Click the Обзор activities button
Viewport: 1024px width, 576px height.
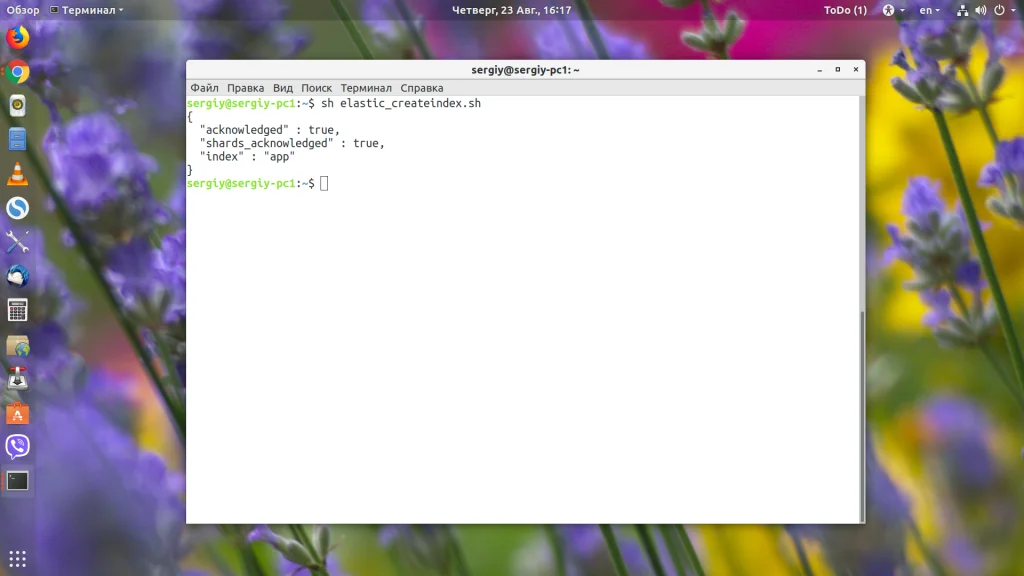(x=23, y=10)
